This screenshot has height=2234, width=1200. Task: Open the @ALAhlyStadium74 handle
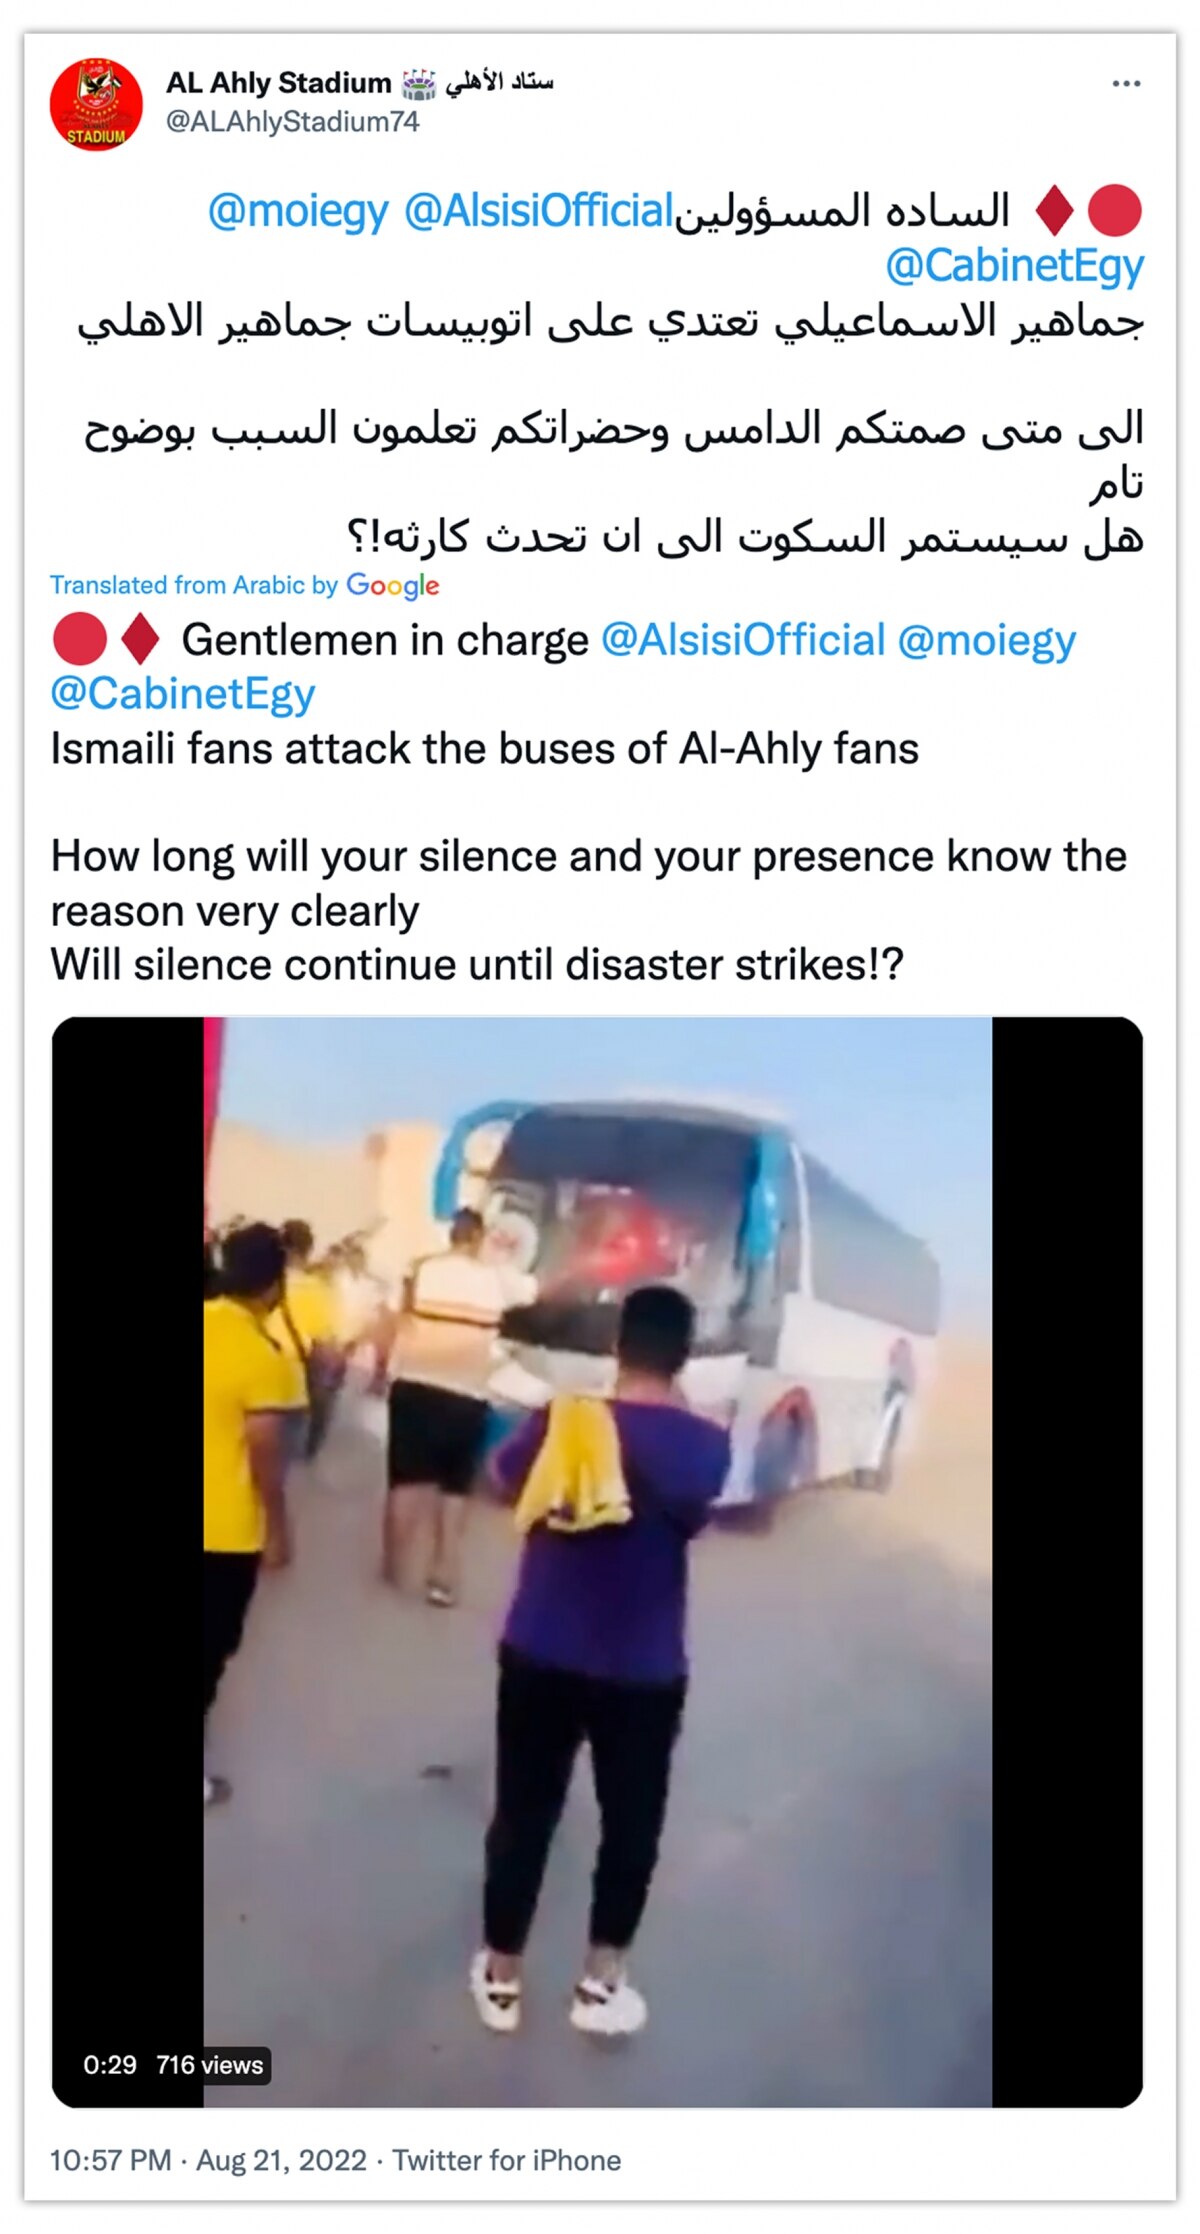point(292,122)
